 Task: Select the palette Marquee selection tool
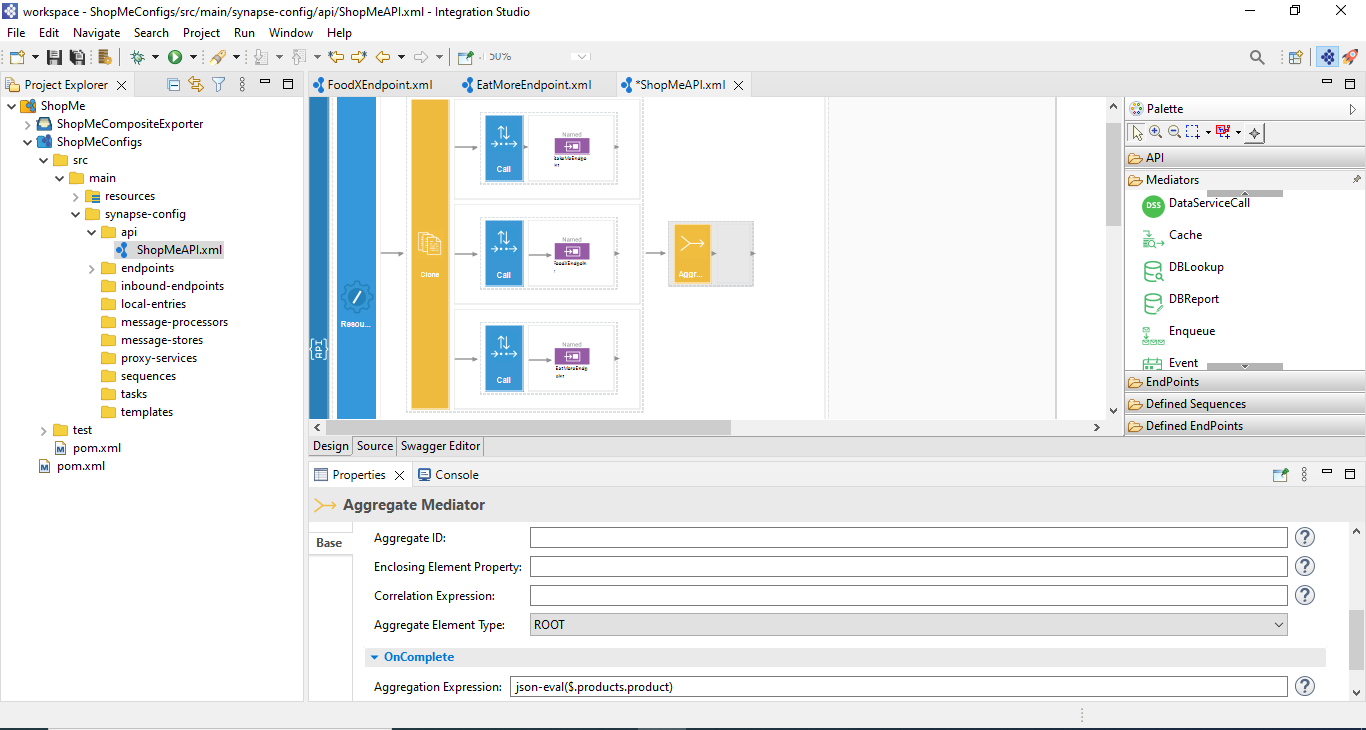click(1193, 132)
